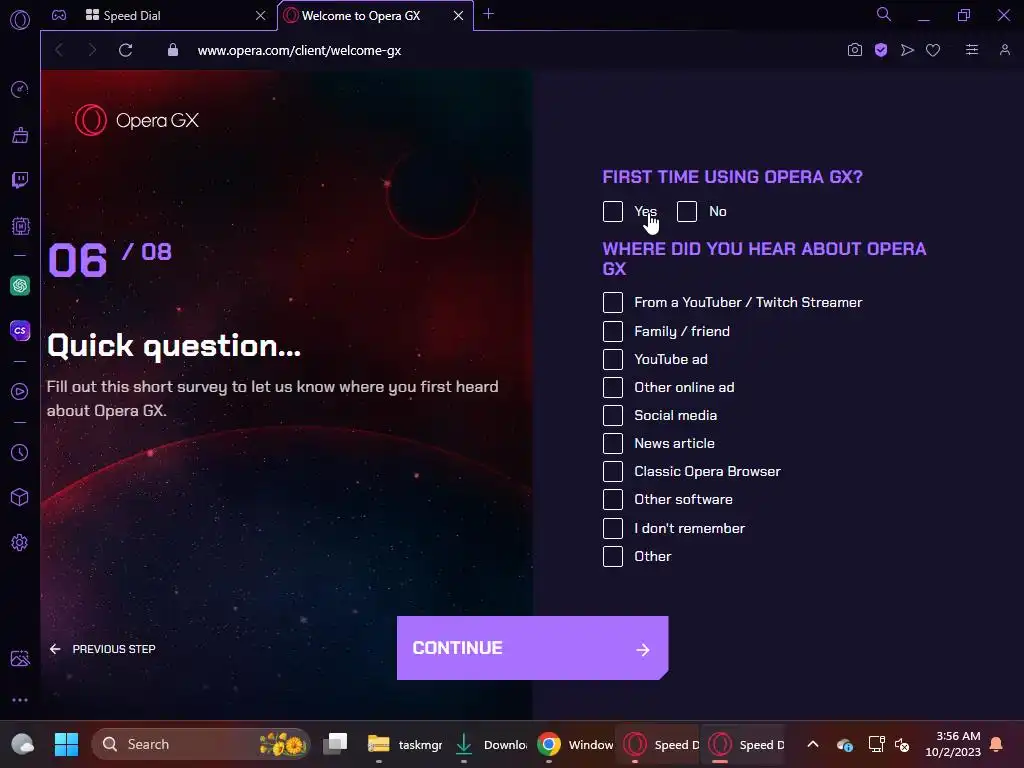Show hidden system tray icons chevron

(813, 744)
